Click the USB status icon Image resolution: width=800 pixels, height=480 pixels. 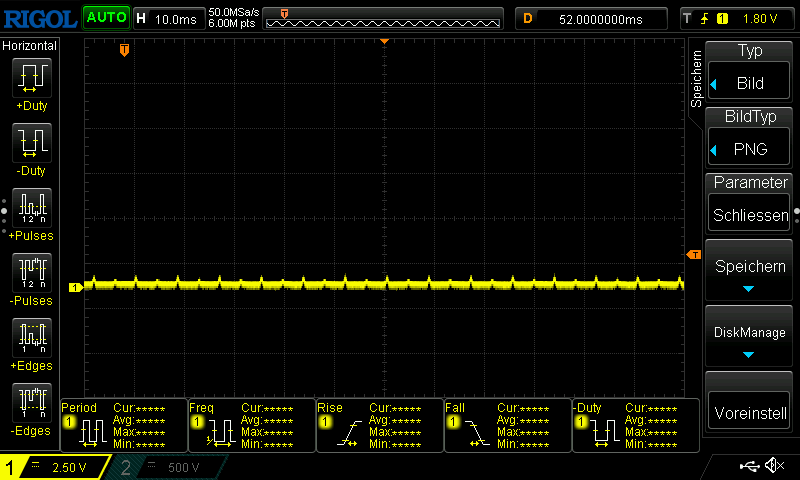(x=749, y=466)
